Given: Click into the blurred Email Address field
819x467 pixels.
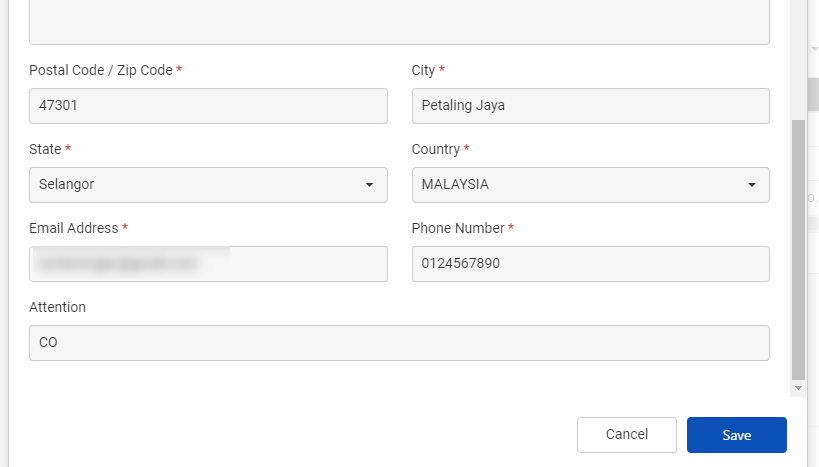Looking at the screenshot, I should point(208,264).
